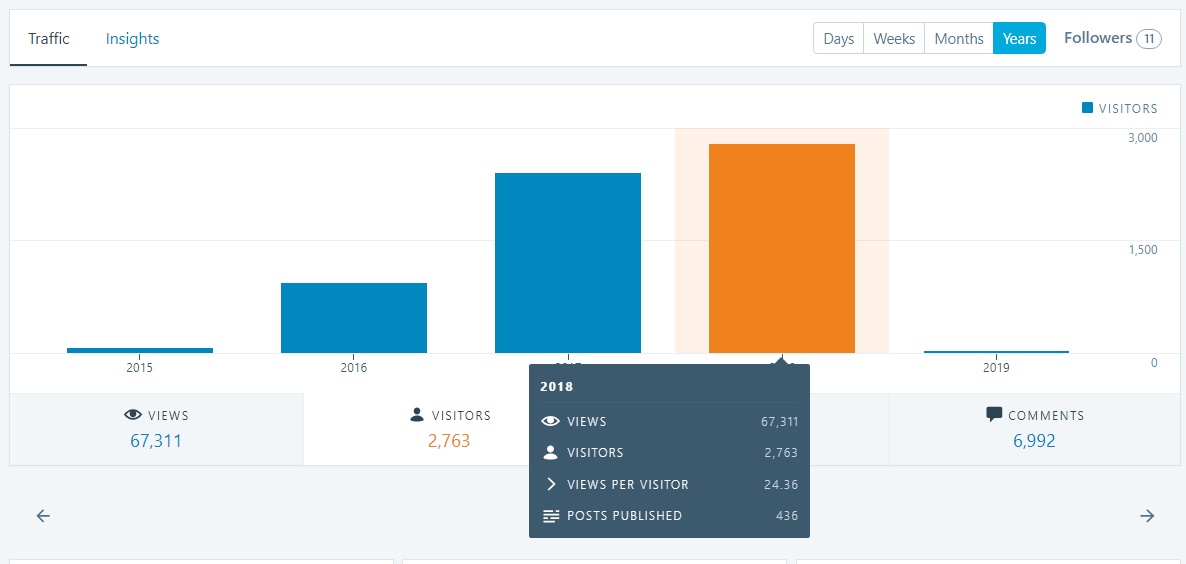The width and height of the screenshot is (1186, 564).
Task: Click the orange 2018 bar
Action: pos(782,248)
